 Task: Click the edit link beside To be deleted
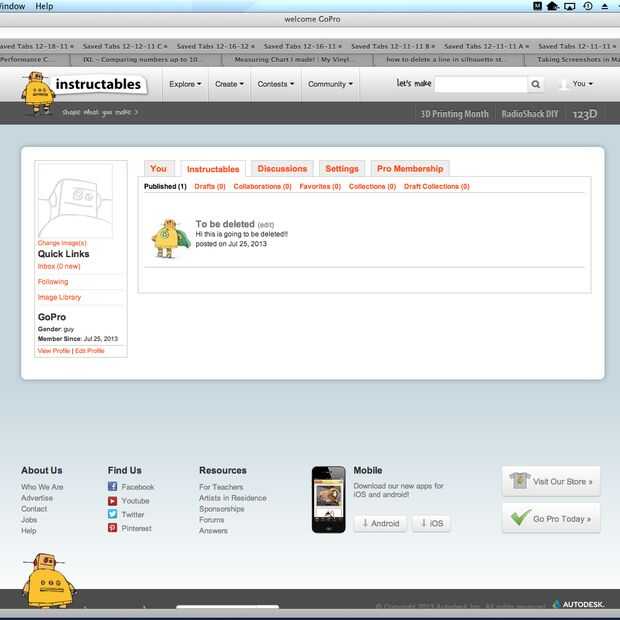click(266, 225)
